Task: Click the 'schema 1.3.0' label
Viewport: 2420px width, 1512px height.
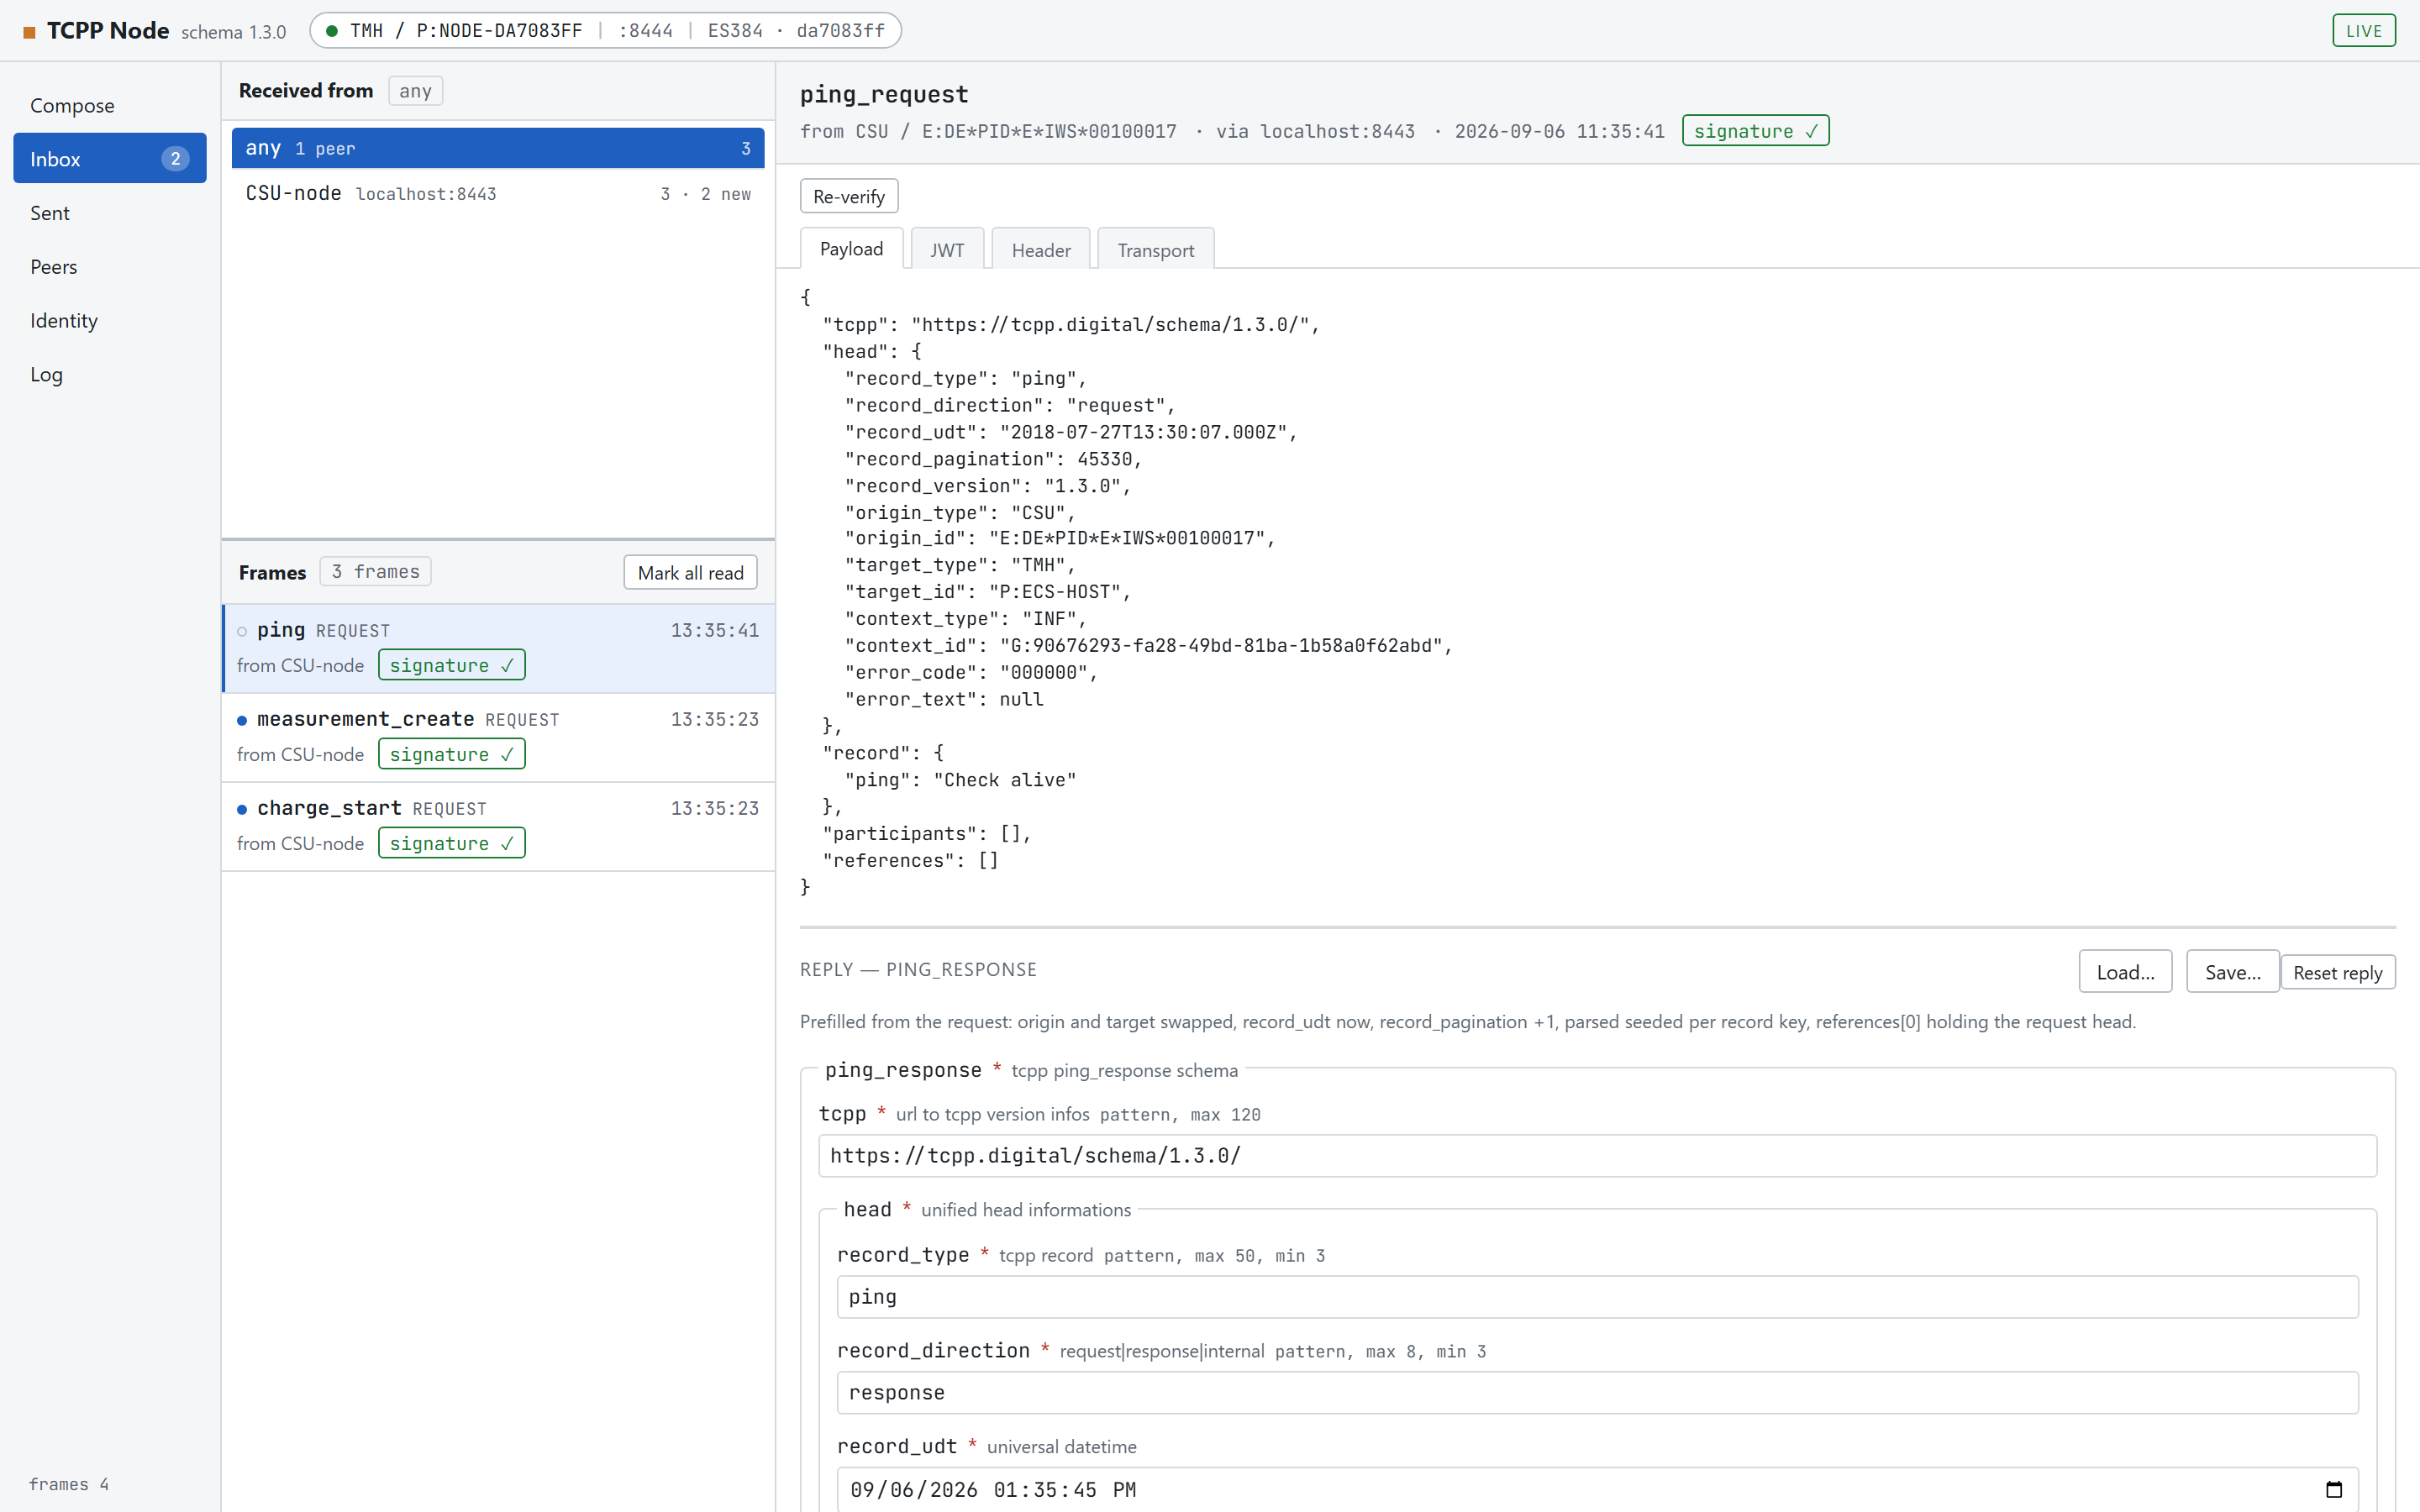Action: point(233,32)
